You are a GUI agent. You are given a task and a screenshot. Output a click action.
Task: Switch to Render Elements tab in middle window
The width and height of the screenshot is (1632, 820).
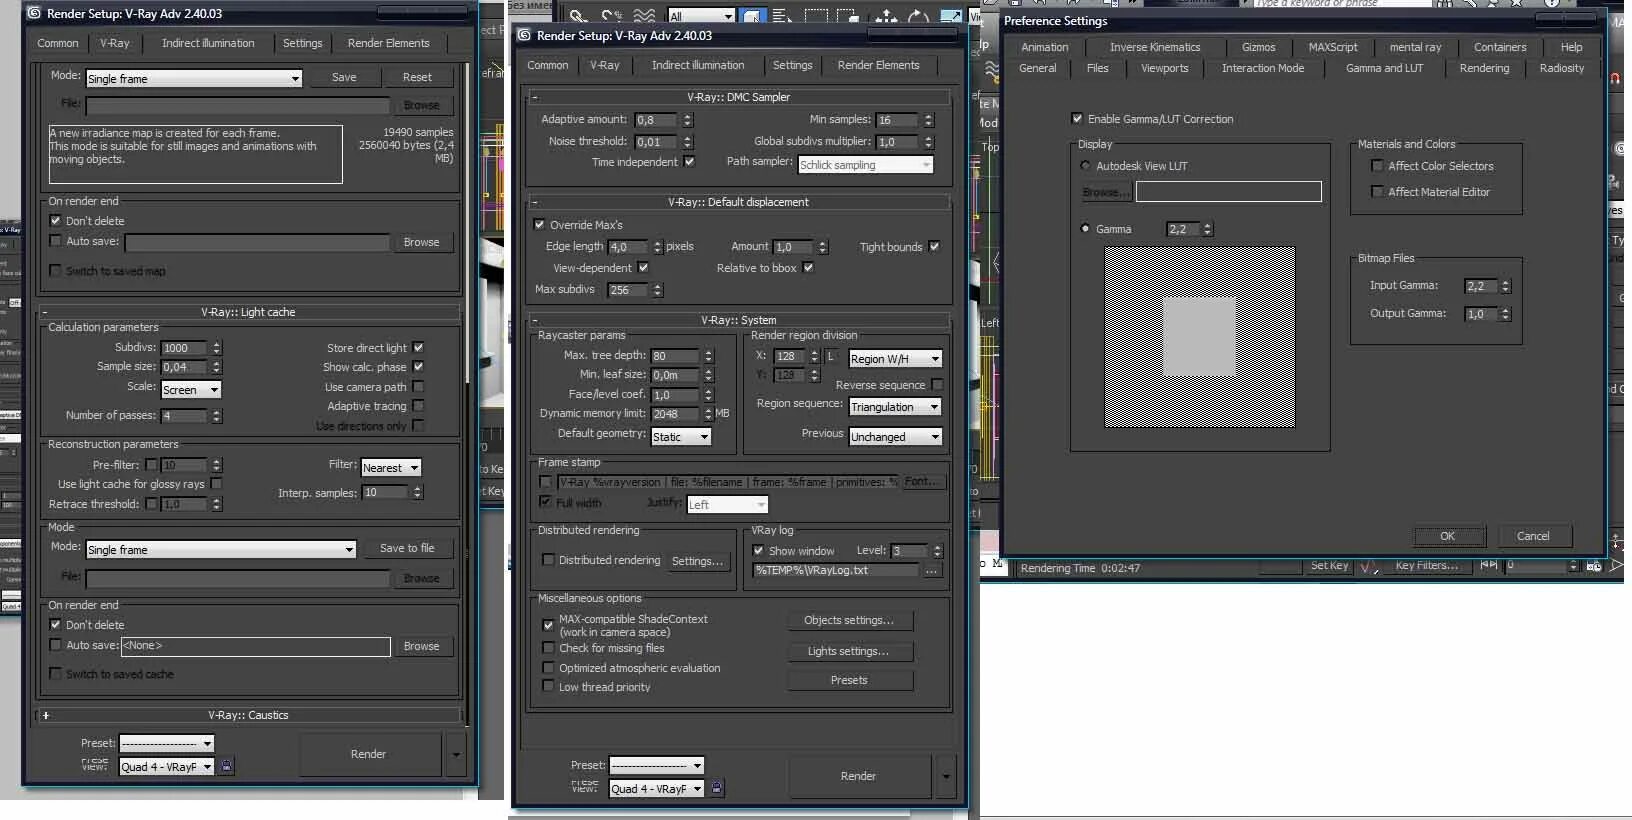[878, 65]
